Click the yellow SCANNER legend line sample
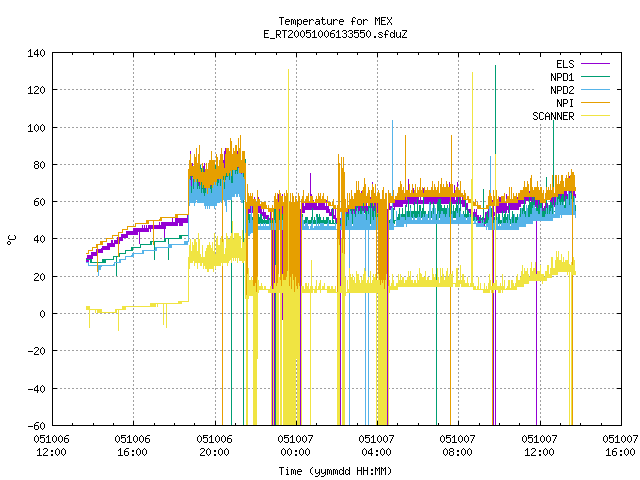 pyautogui.click(x=596, y=116)
